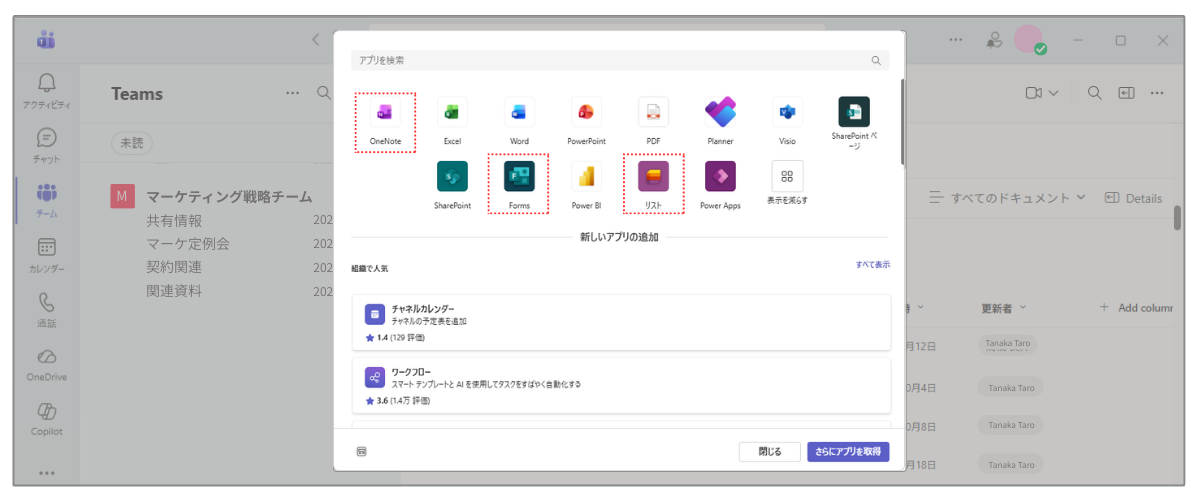Open the Planner app icon
This screenshot has width=1200, height=500.
point(720,121)
